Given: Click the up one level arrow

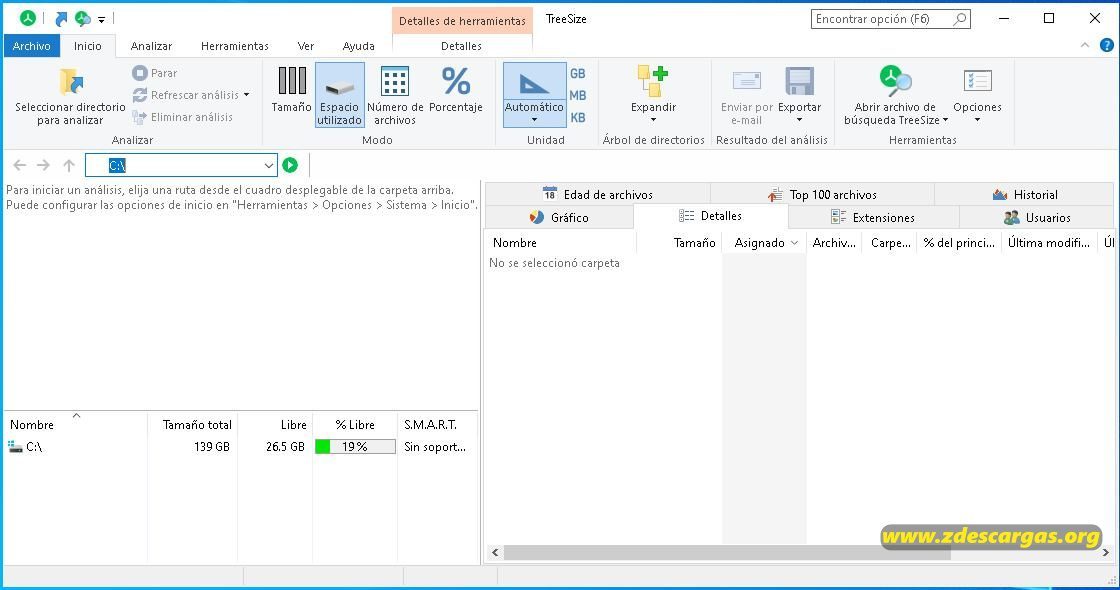Looking at the screenshot, I should pyautogui.click(x=69, y=165).
